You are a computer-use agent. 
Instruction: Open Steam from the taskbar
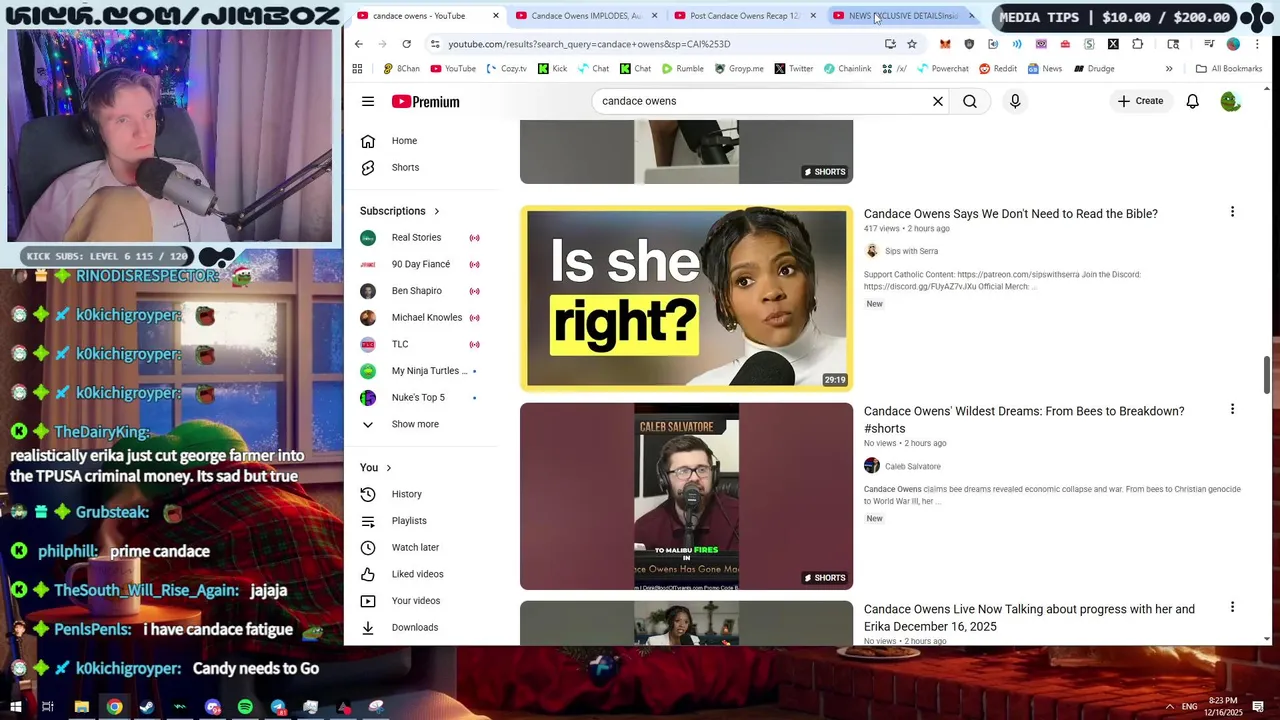(x=147, y=707)
